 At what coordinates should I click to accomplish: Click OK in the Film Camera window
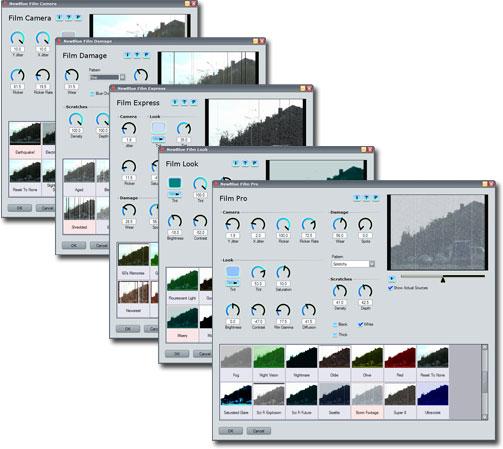coord(20,208)
